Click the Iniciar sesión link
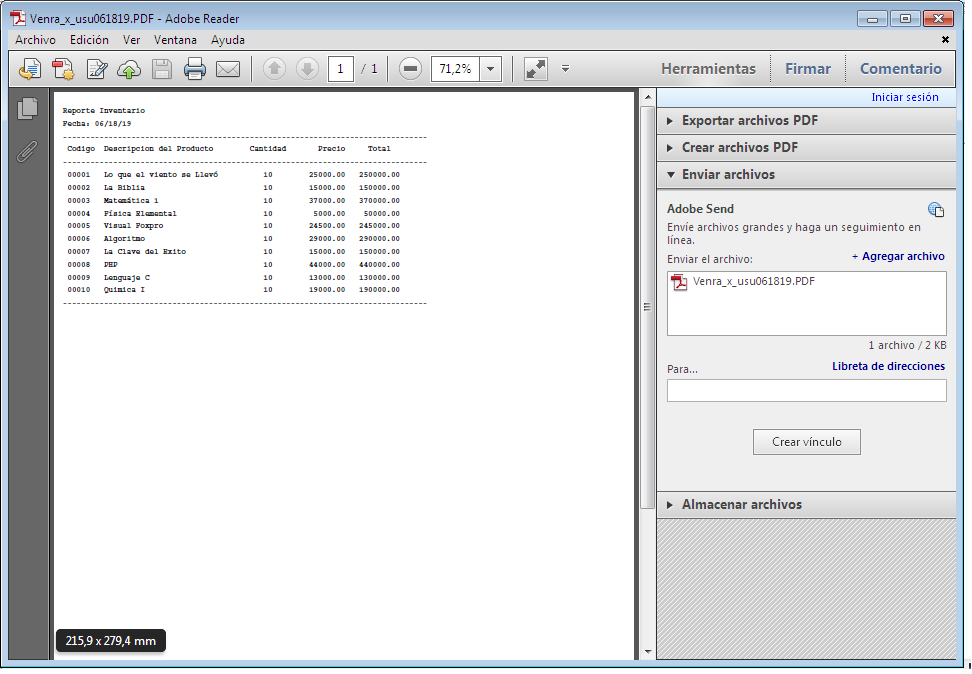 904,97
